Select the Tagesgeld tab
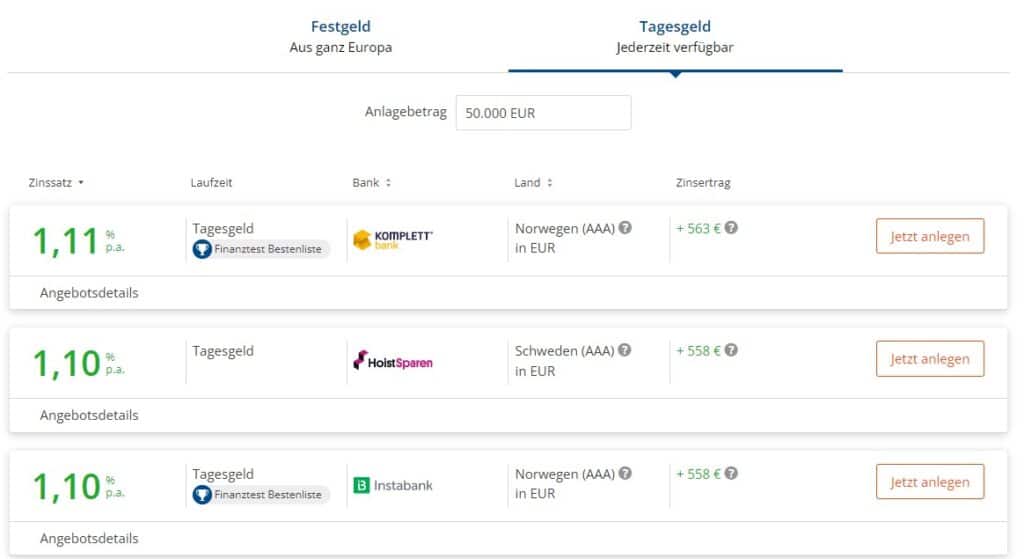This screenshot has width=1024, height=559. coord(675,37)
